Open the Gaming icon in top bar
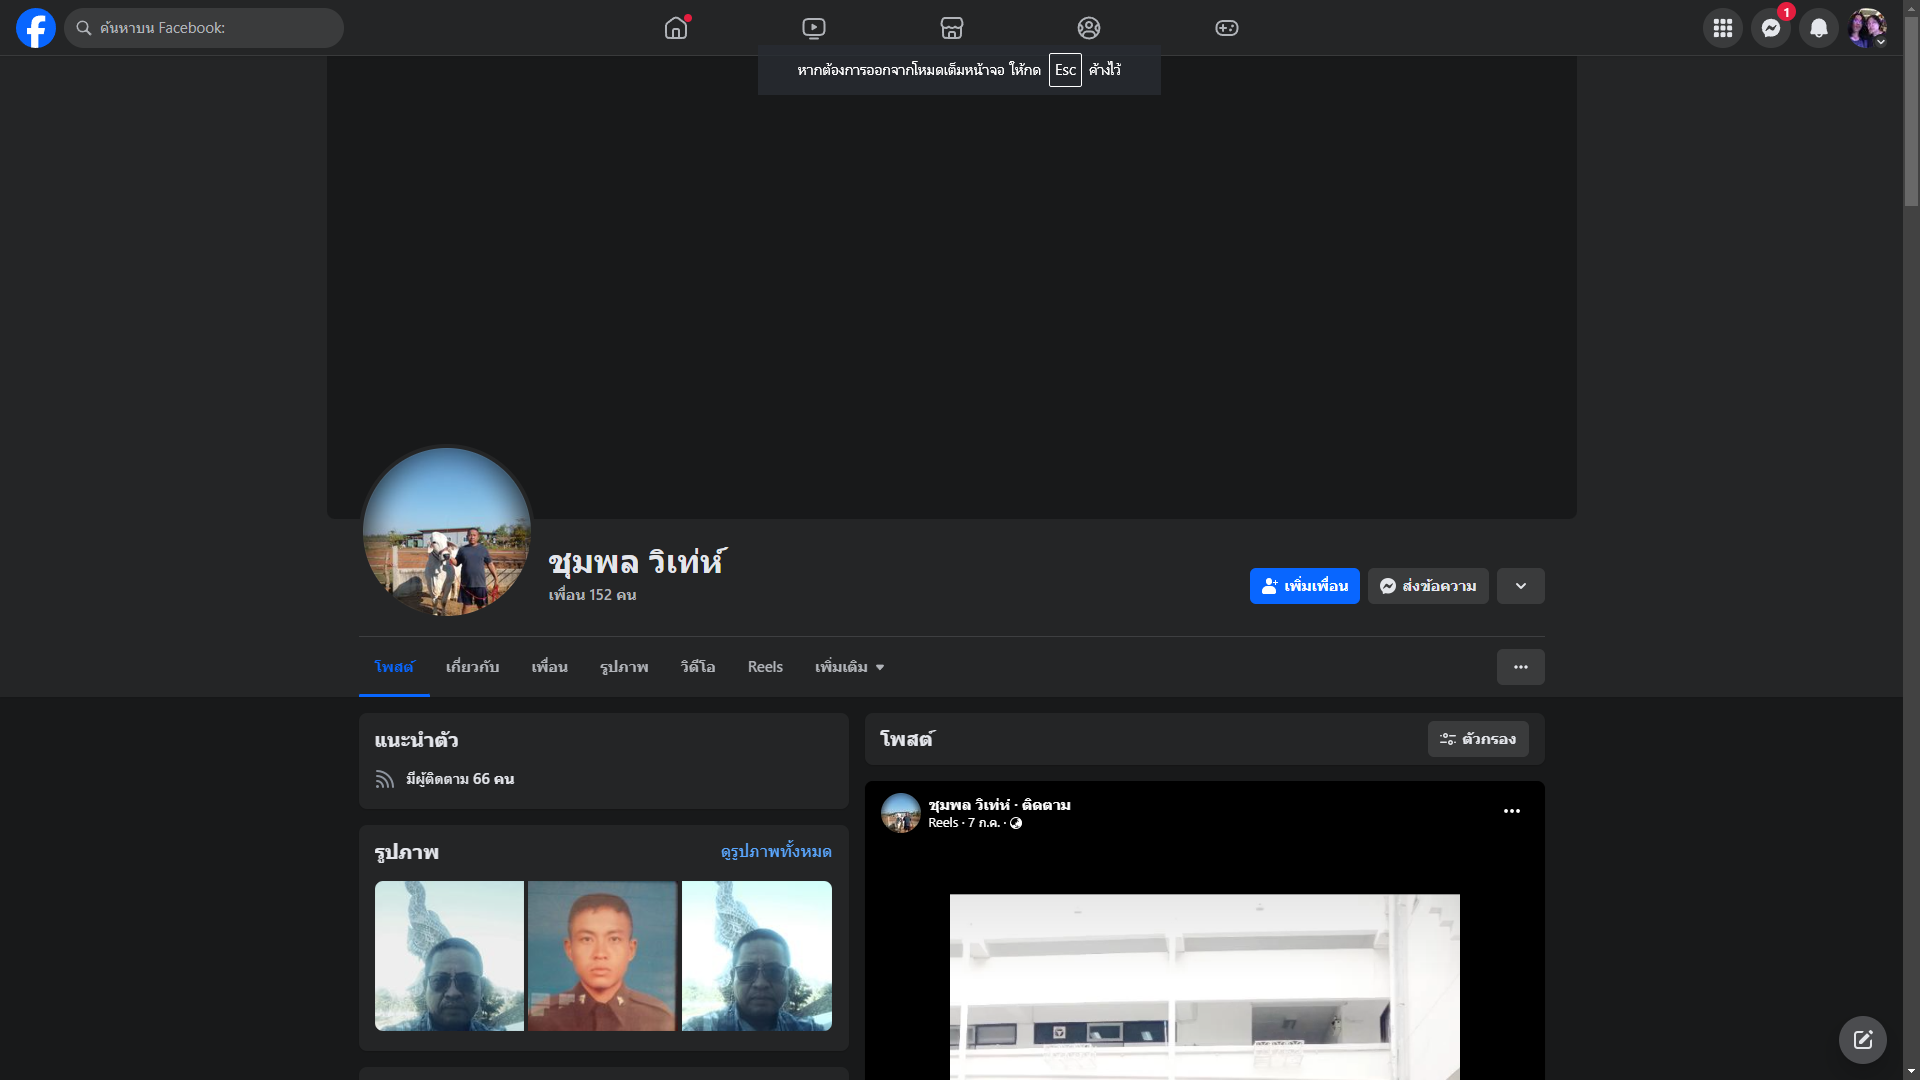 click(1227, 28)
